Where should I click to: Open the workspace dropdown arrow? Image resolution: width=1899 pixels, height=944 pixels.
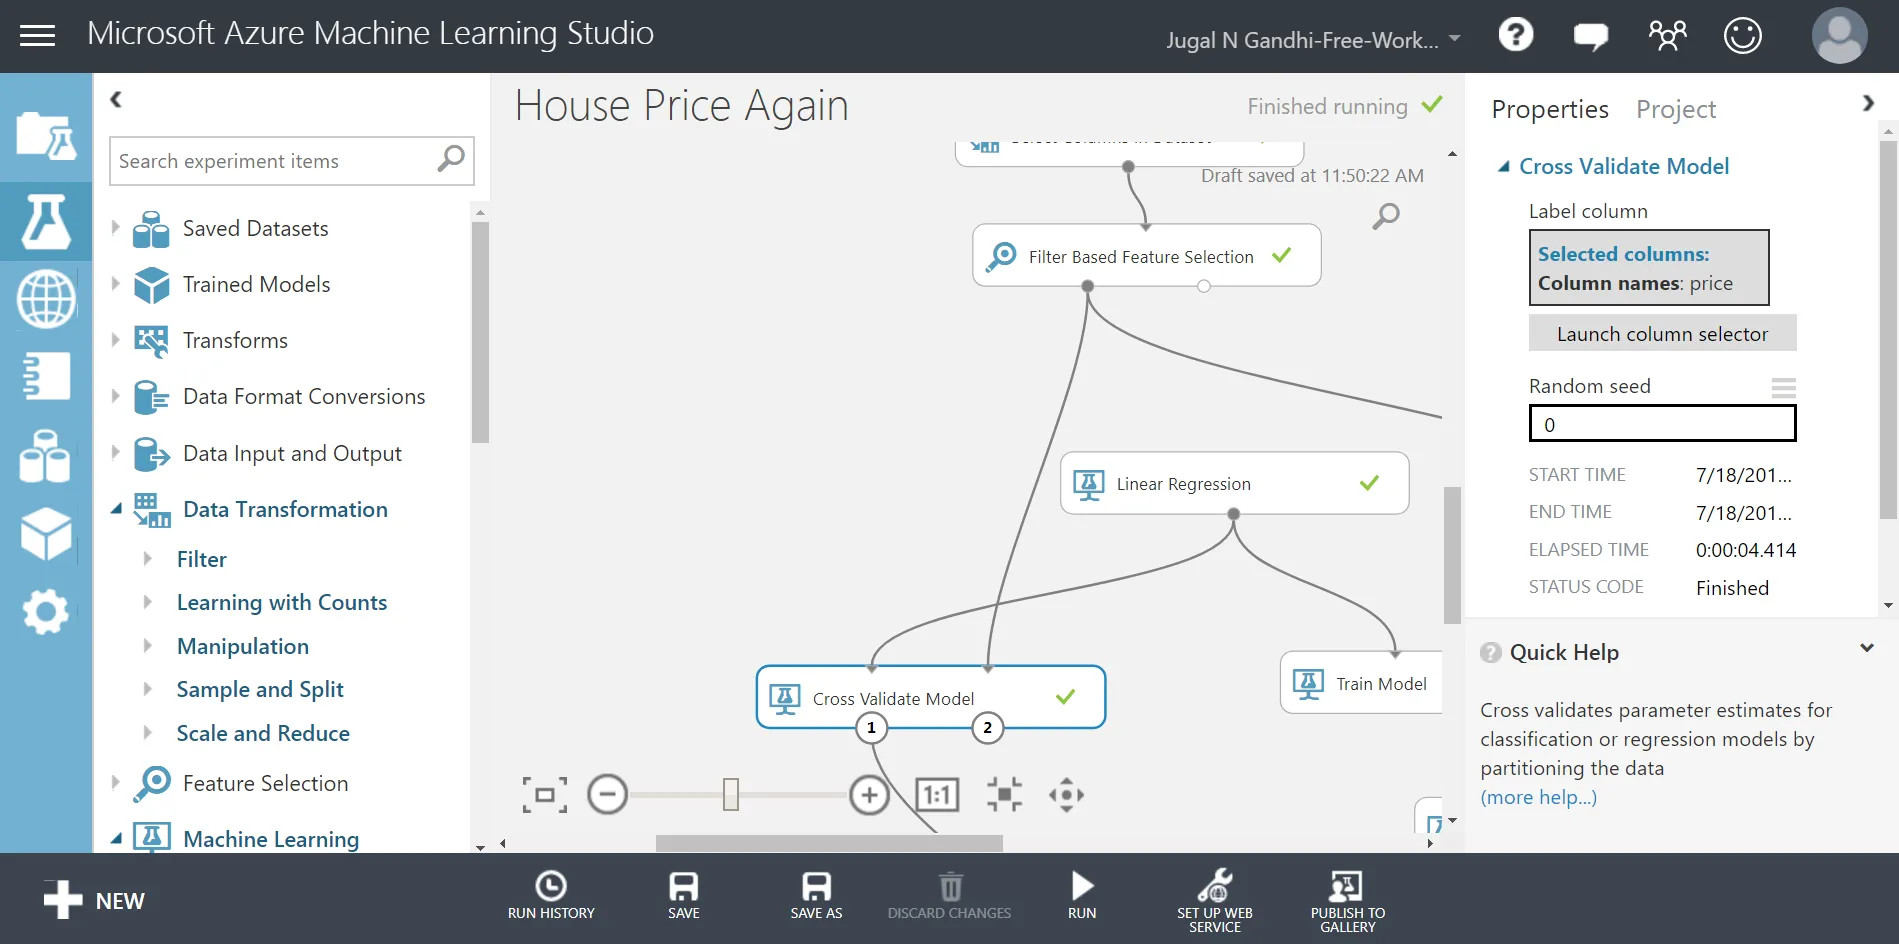tap(1454, 39)
